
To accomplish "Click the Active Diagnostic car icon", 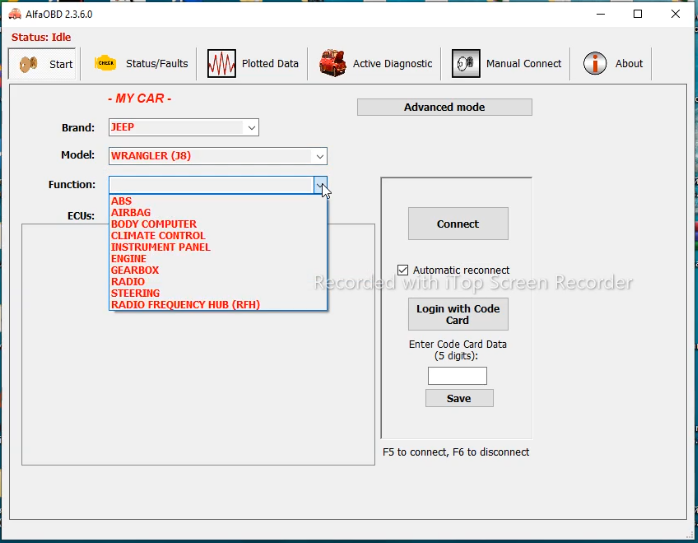I will click(333, 63).
